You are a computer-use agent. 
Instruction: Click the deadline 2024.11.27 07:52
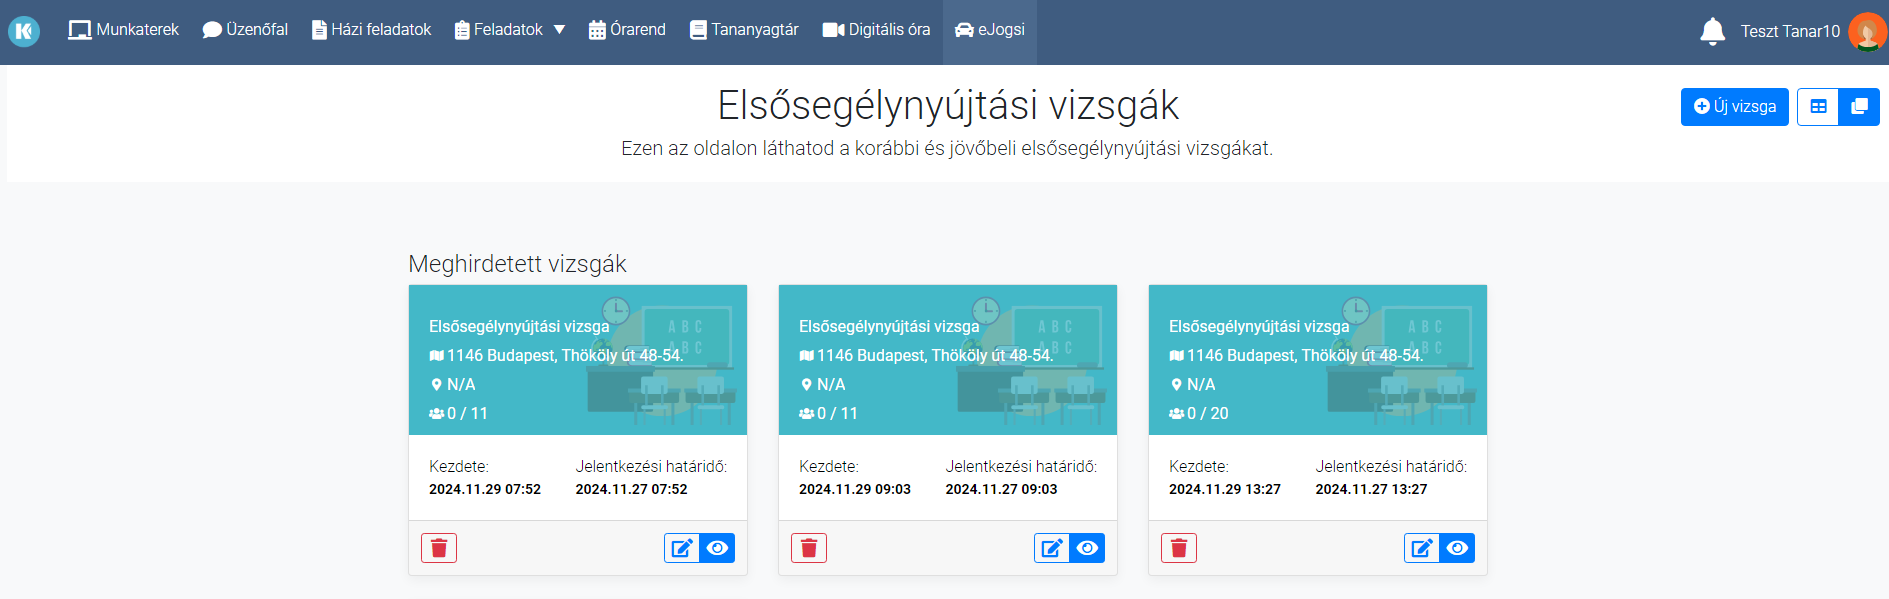(x=631, y=489)
